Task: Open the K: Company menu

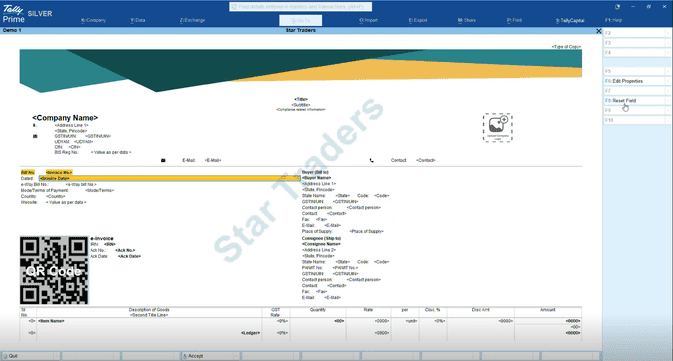Action: (x=93, y=20)
